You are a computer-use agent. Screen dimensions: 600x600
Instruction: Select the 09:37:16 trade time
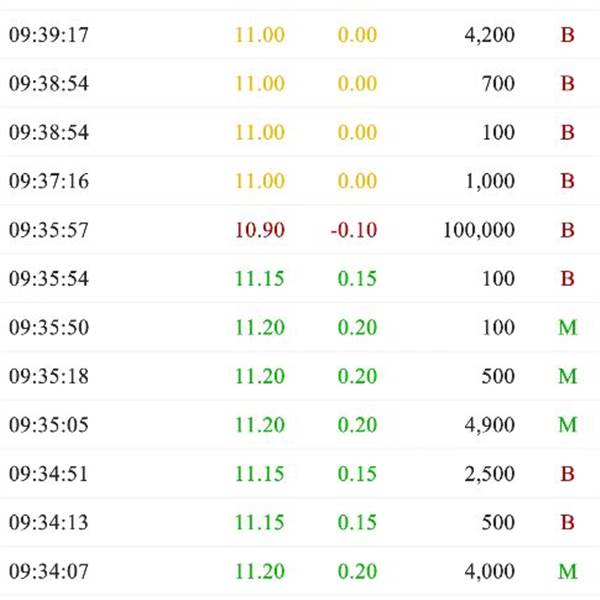click(x=49, y=181)
